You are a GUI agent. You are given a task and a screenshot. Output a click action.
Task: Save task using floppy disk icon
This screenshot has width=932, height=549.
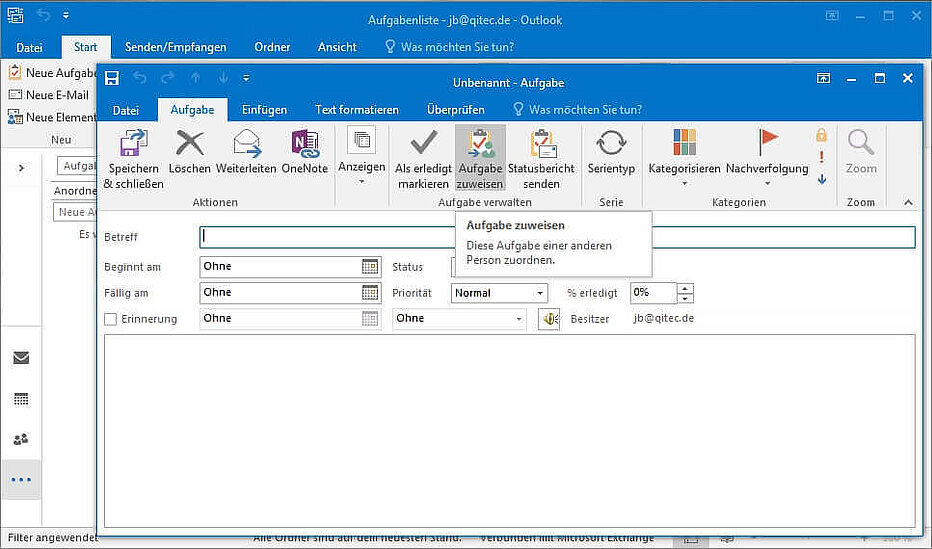[112, 78]
